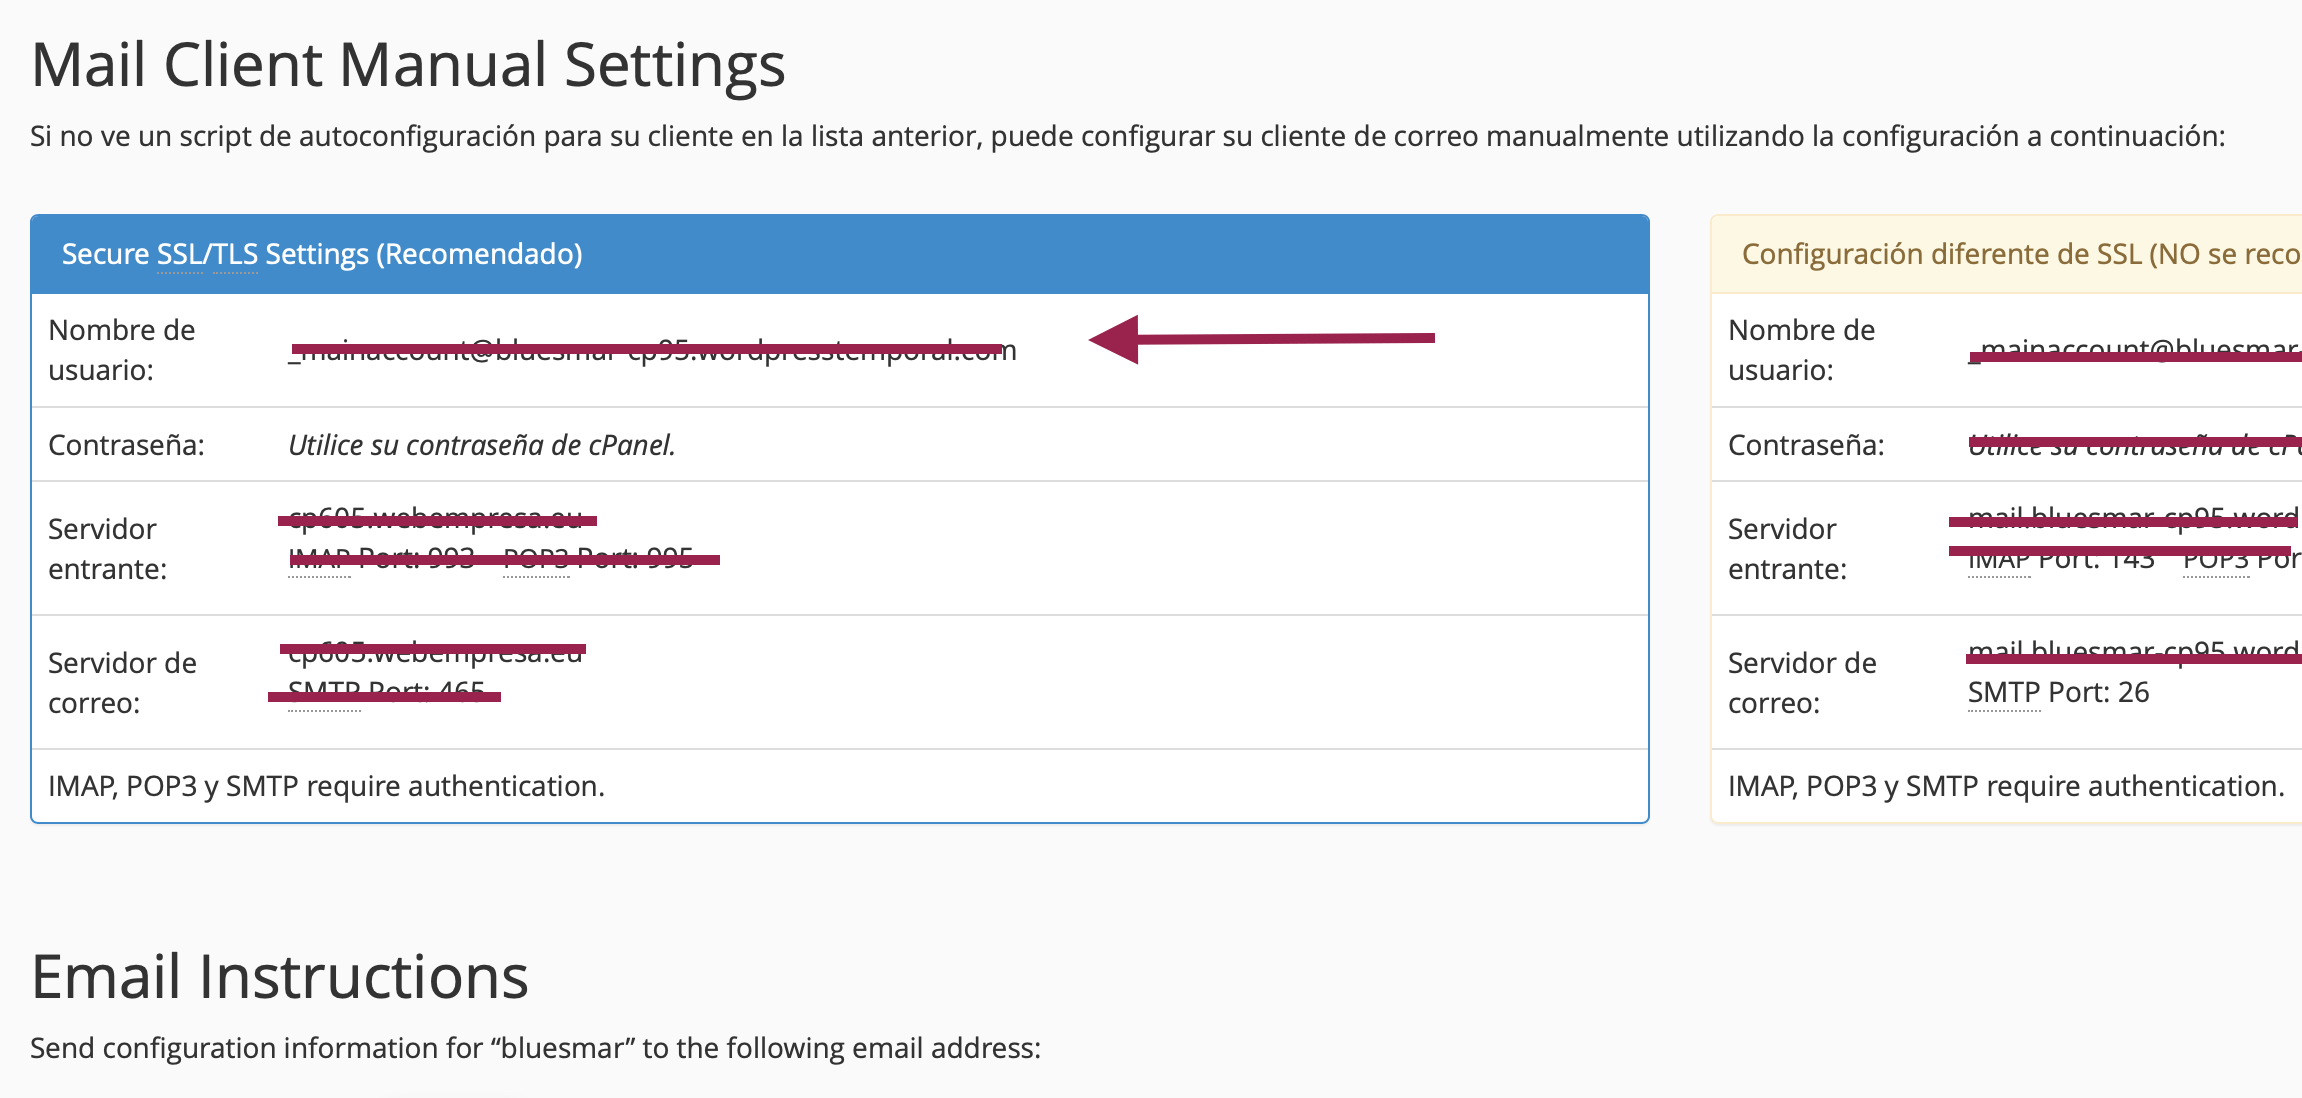Click the SMTP Port 26 text in the non-SSL panel
Image resolution: width=2302 pixels, height=1098 pixels.
pyautogui.click(x=2058, y=692)
